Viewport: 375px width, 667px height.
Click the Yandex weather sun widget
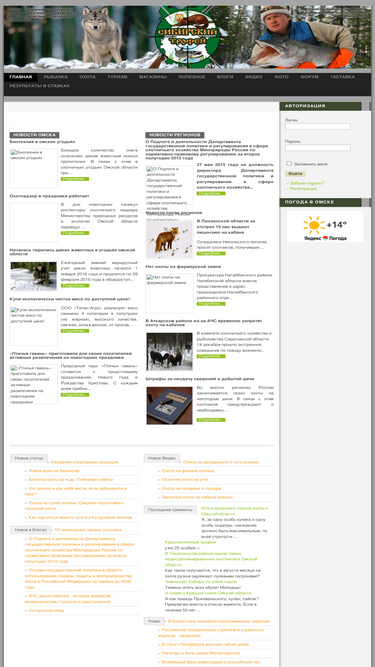(x=325, y=227)
